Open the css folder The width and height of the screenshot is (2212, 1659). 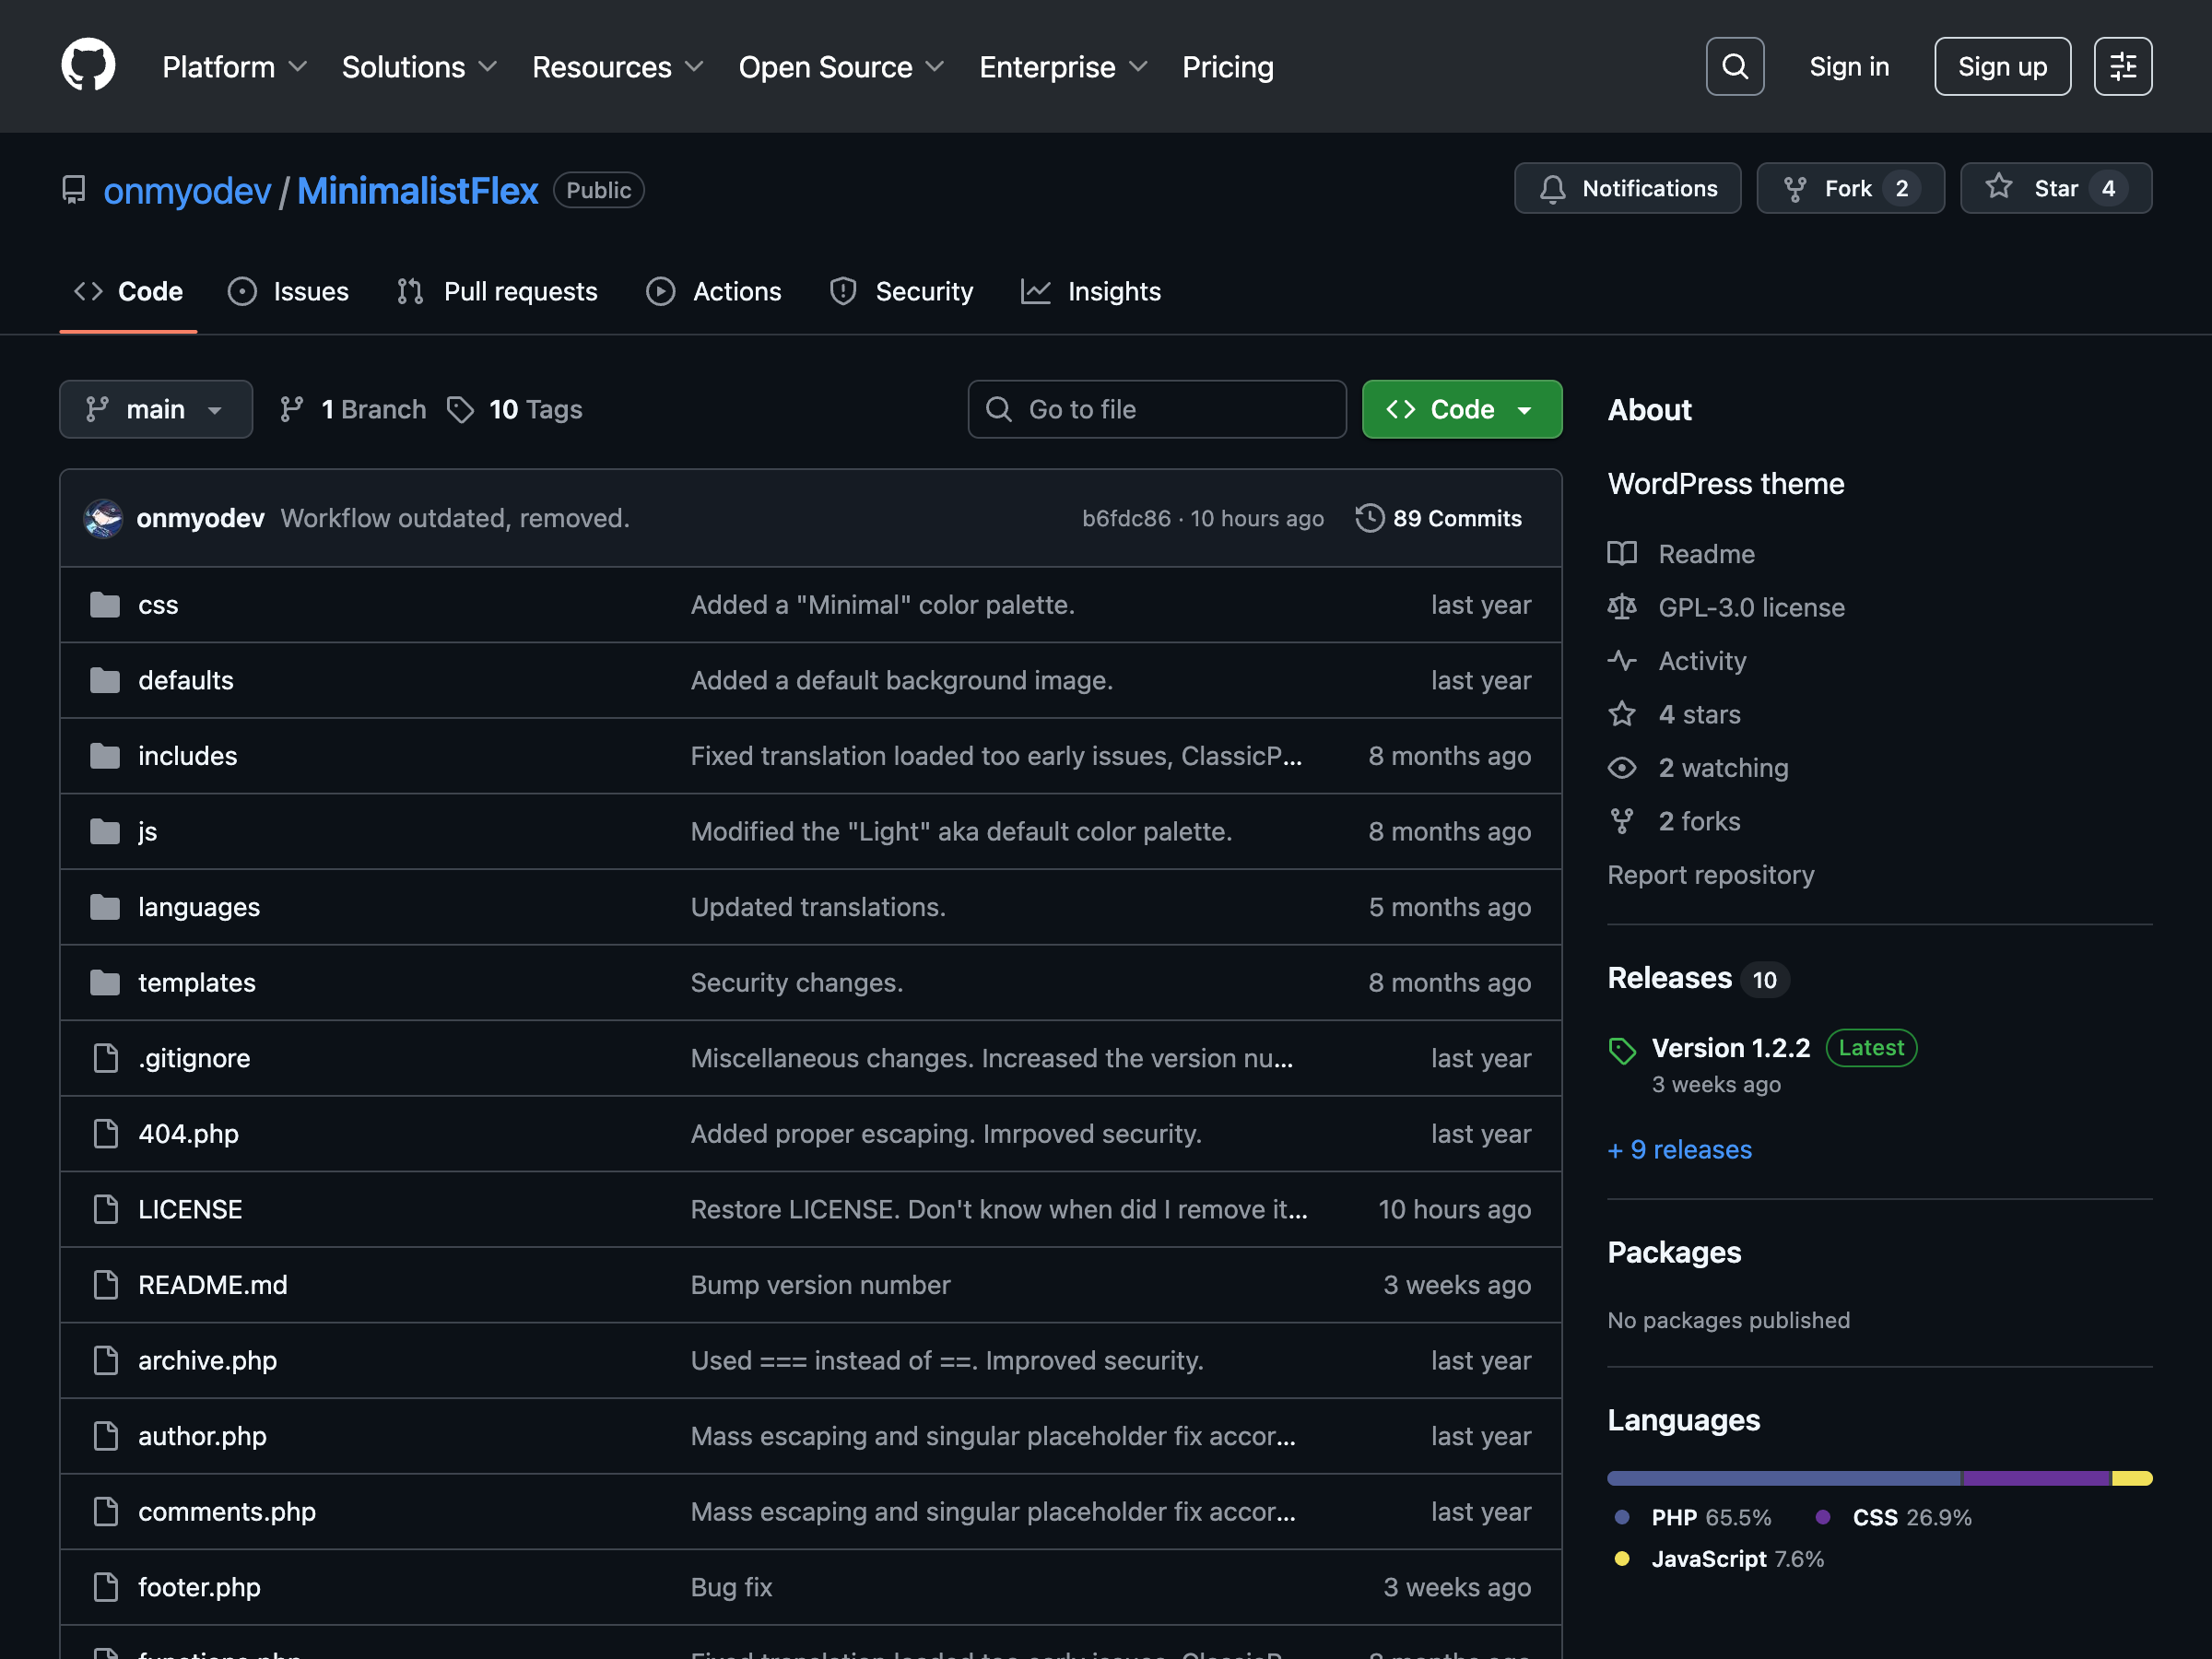pos(158,605)
